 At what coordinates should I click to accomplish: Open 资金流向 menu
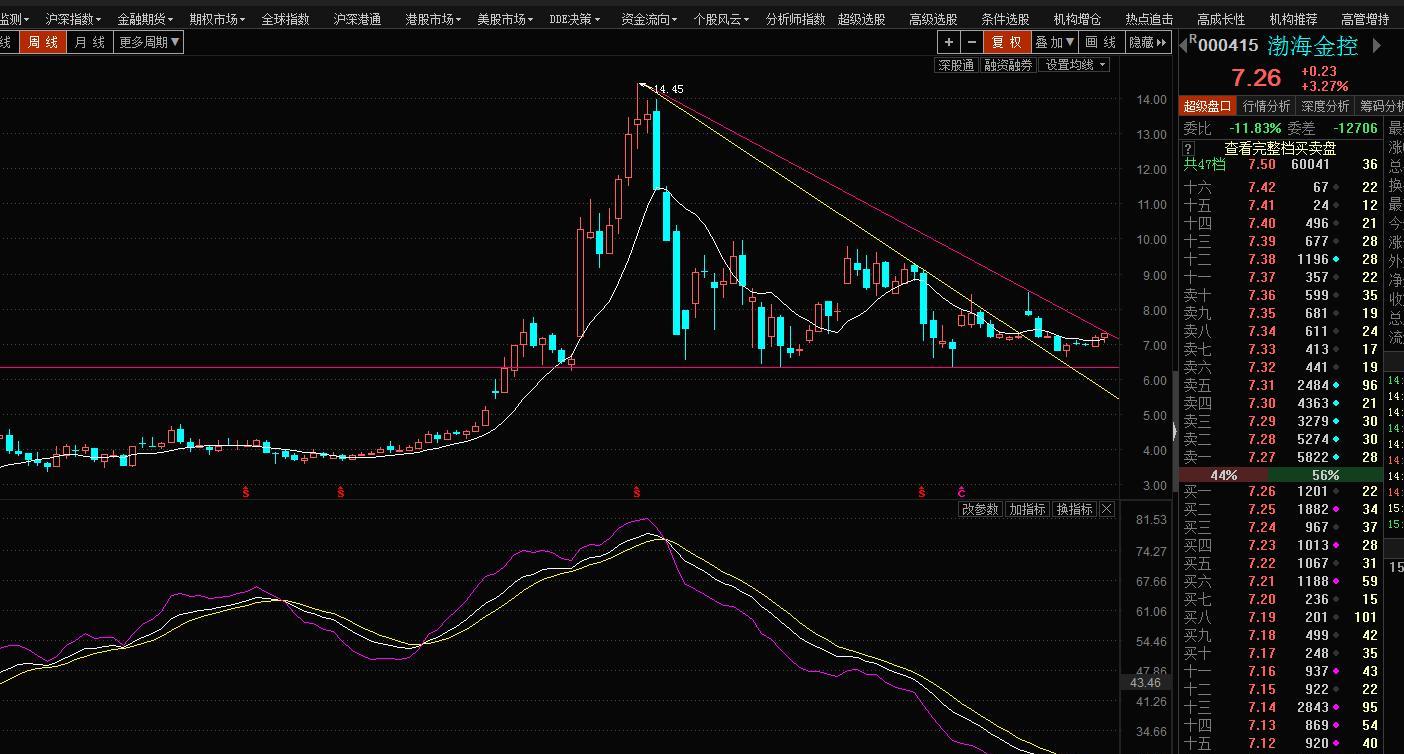coord(649,19)
